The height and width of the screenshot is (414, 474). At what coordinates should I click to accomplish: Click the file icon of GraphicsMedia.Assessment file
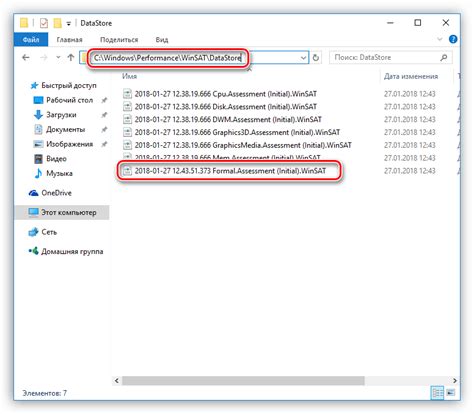[127, 145]
